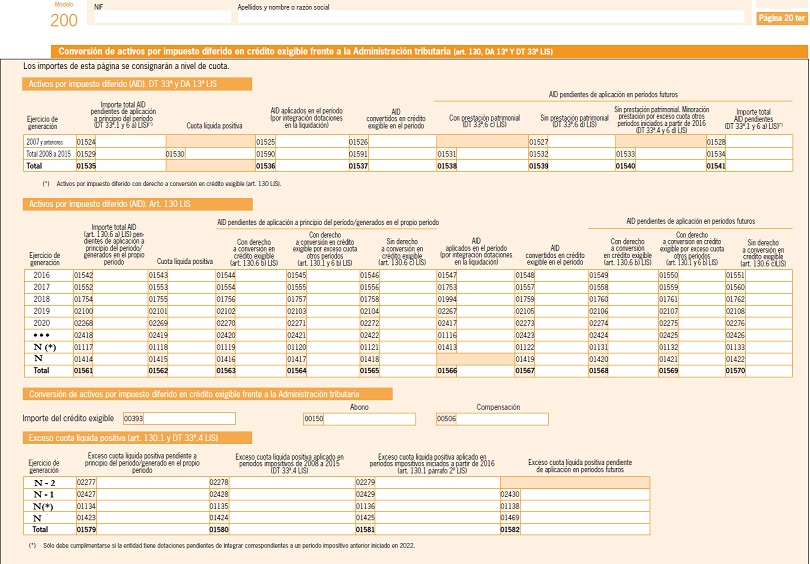Select field 01529 in Total 2008 a 2015 row

[x=131, y=154]
